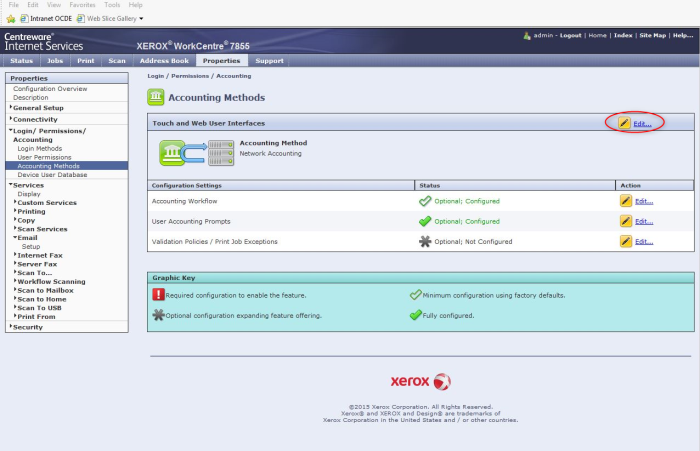Click the favorites star icon in browser bar
The image size is (700, 451).
pos(11,18)
